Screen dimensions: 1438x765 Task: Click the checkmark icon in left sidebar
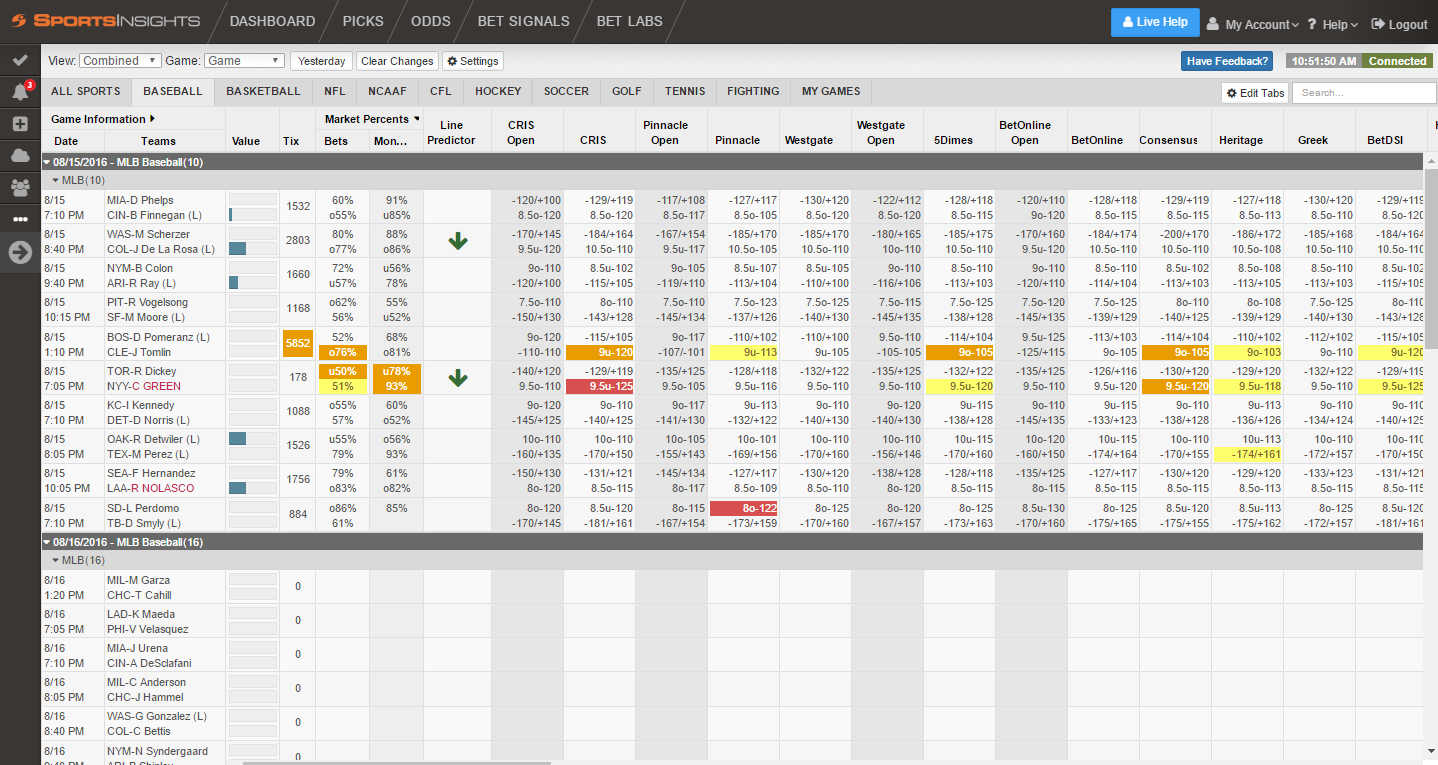tap(20, 61)
